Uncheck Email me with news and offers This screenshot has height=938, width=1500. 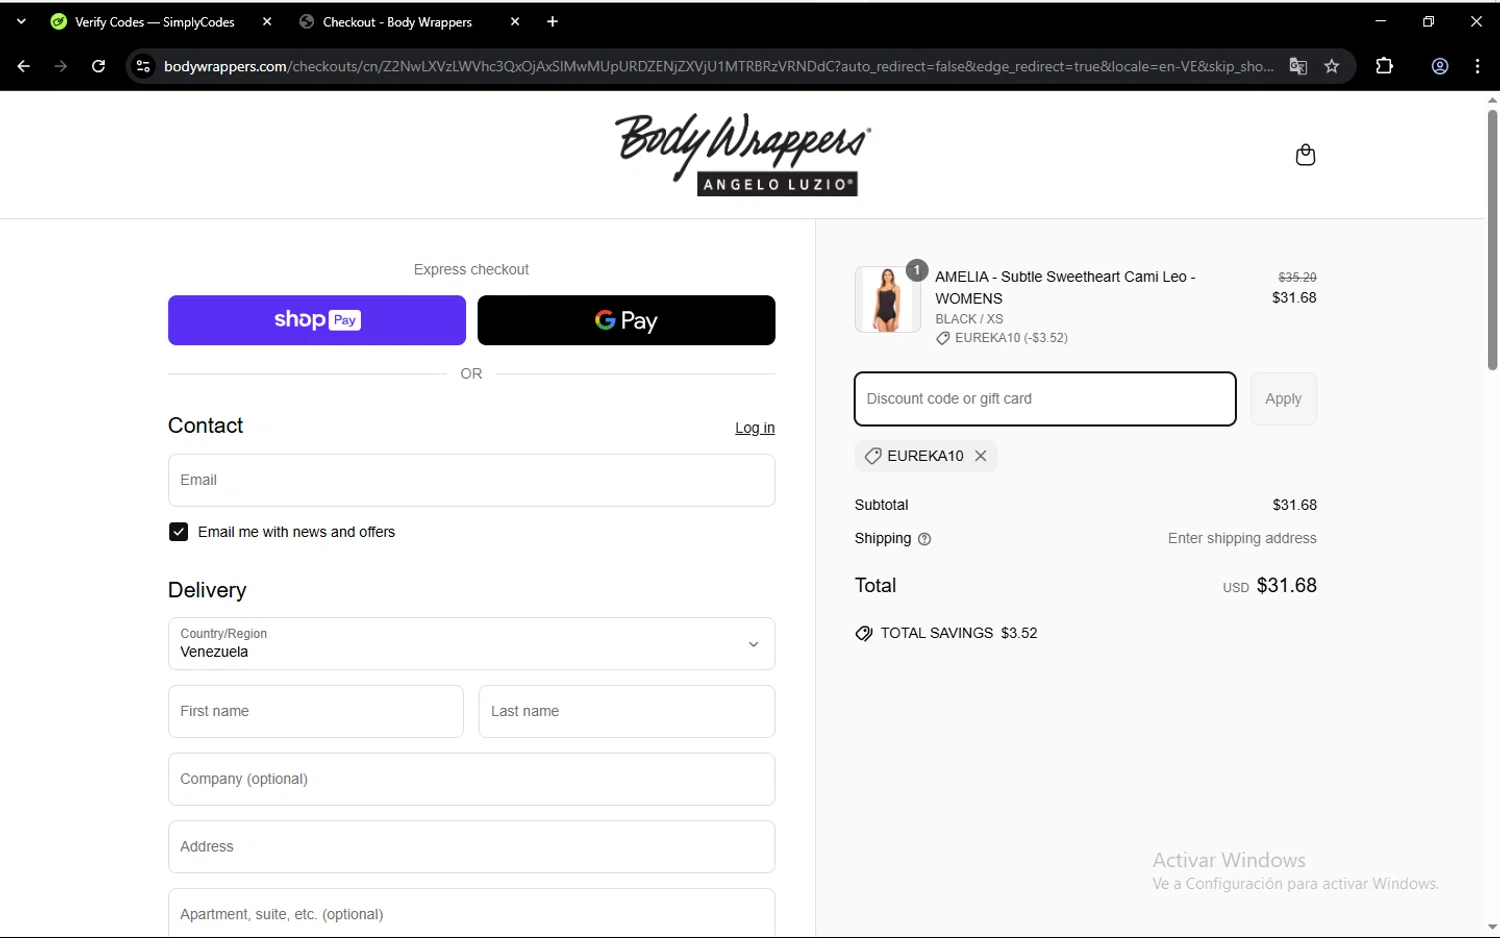178,532
